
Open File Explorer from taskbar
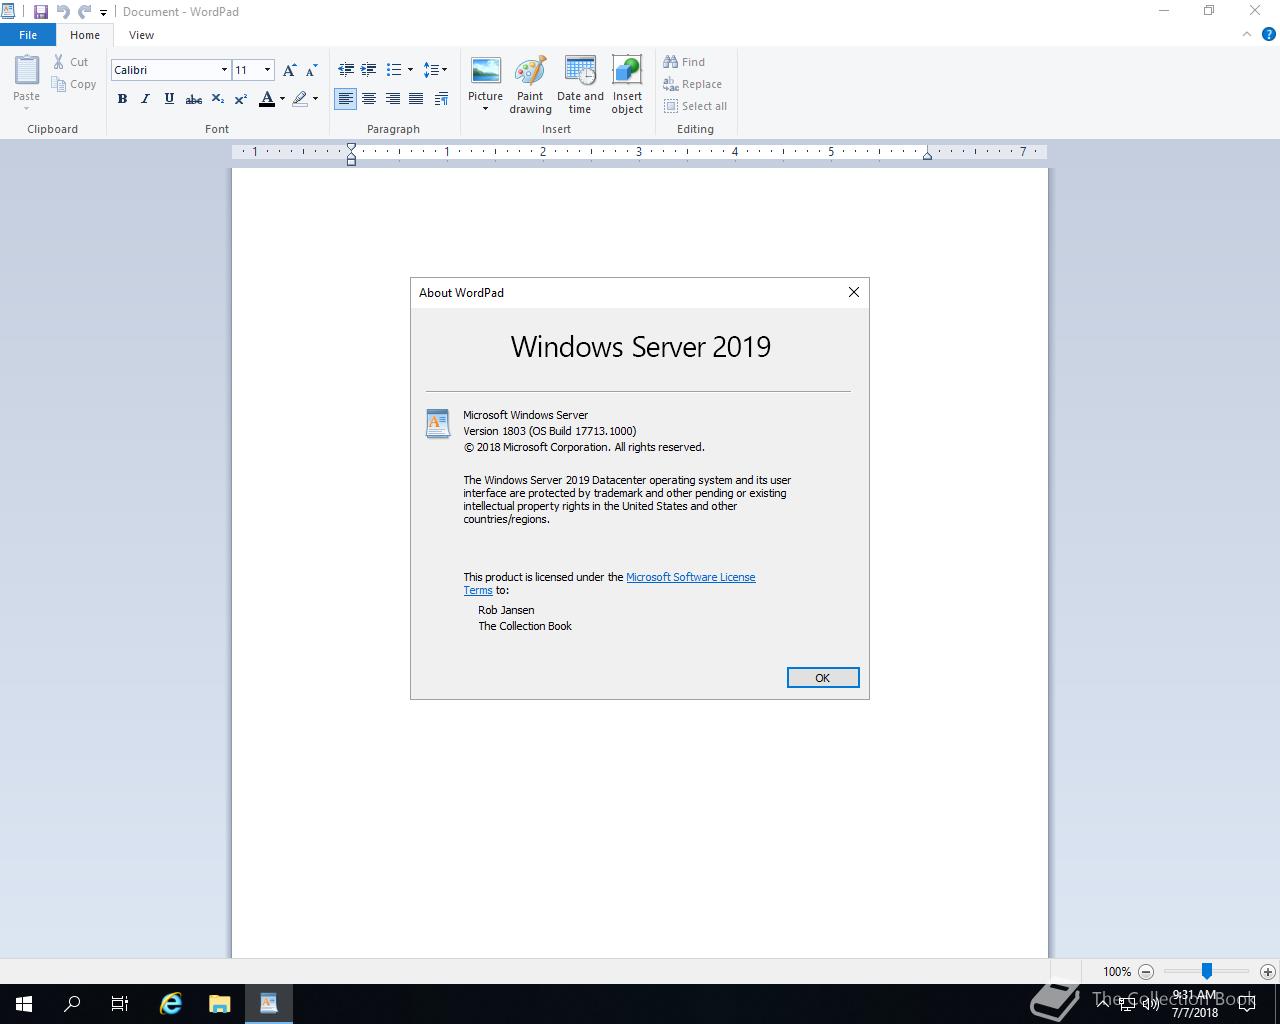point(220,1004)
